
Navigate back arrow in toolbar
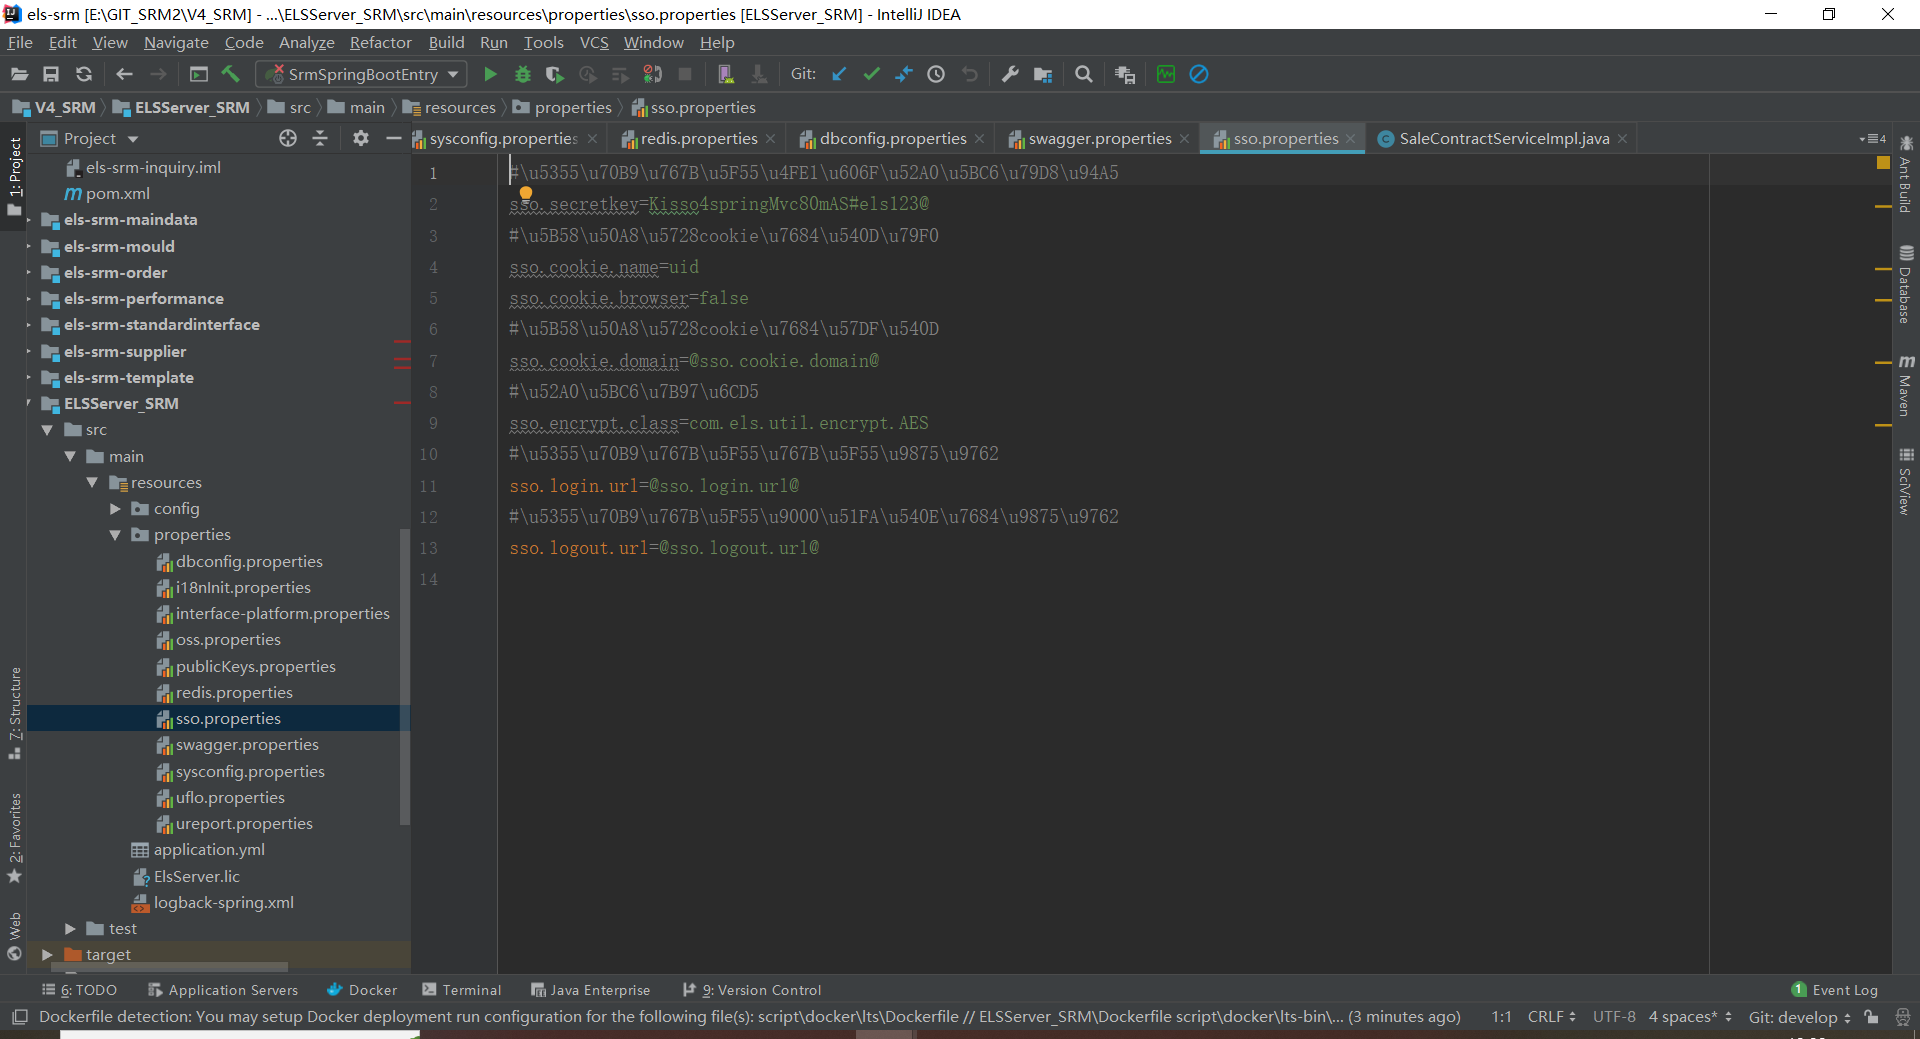point(124,74)
